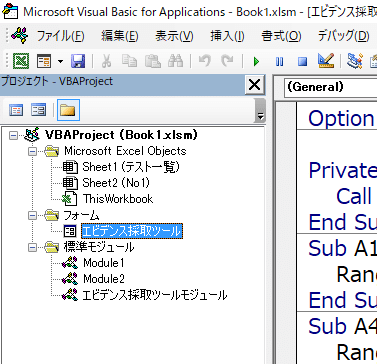Click the エビデンス採取ツールモジュール module icon

pyautogui.click(x=70, y=295)
